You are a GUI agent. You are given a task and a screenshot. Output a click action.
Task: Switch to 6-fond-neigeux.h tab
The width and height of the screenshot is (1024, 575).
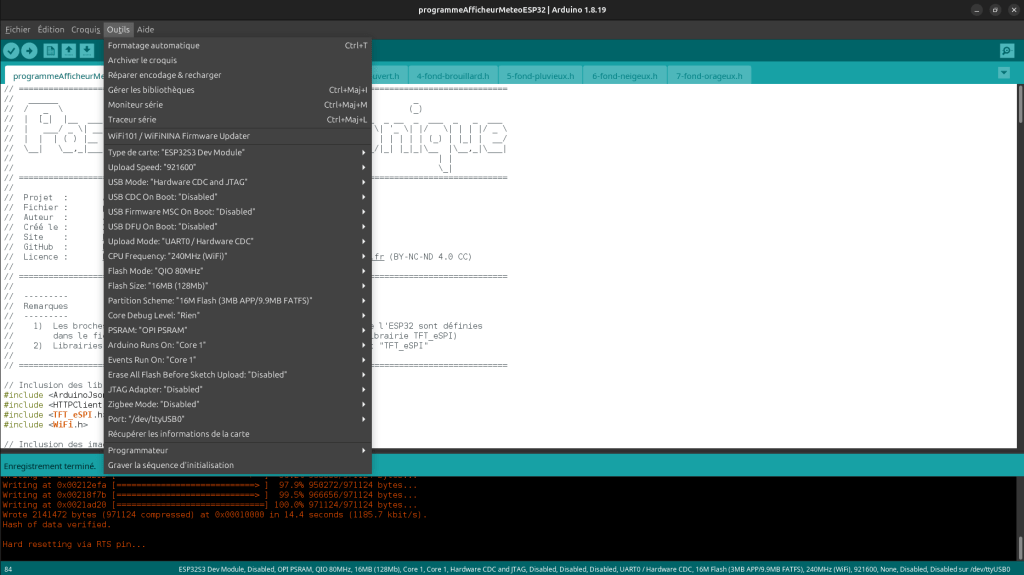click(624, 76)
